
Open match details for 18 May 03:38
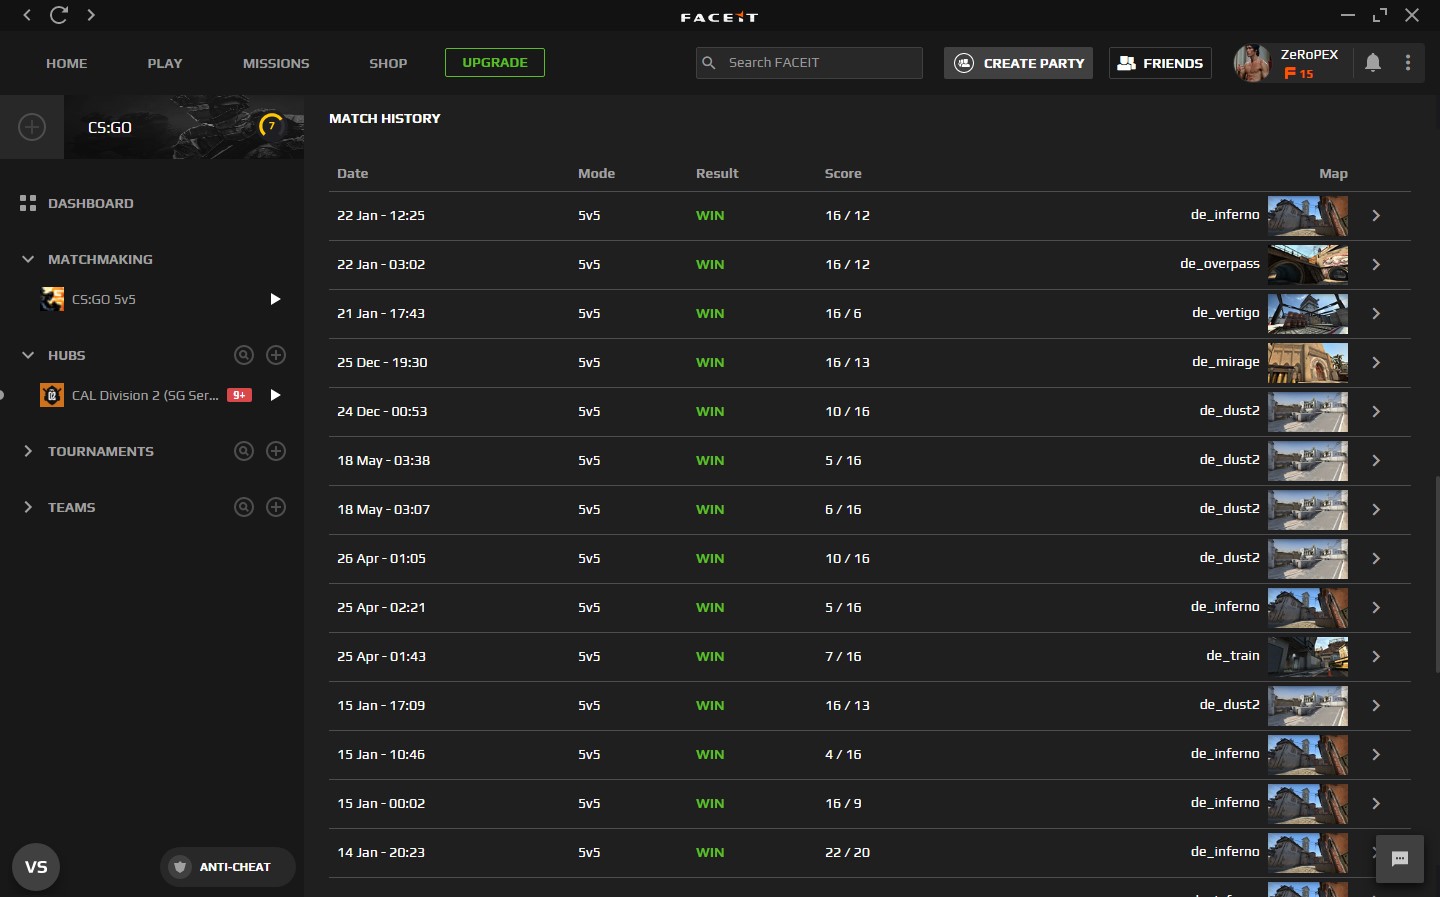(x=1376, y=460)
